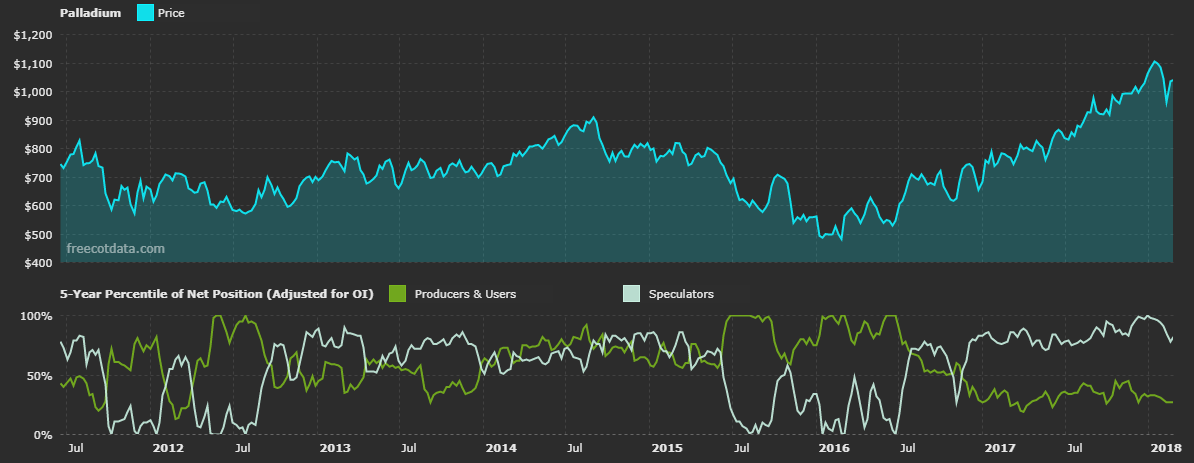Click the $600 price axis label
This screenshot has height=463, width=1194.
click(x=38, y=206)
